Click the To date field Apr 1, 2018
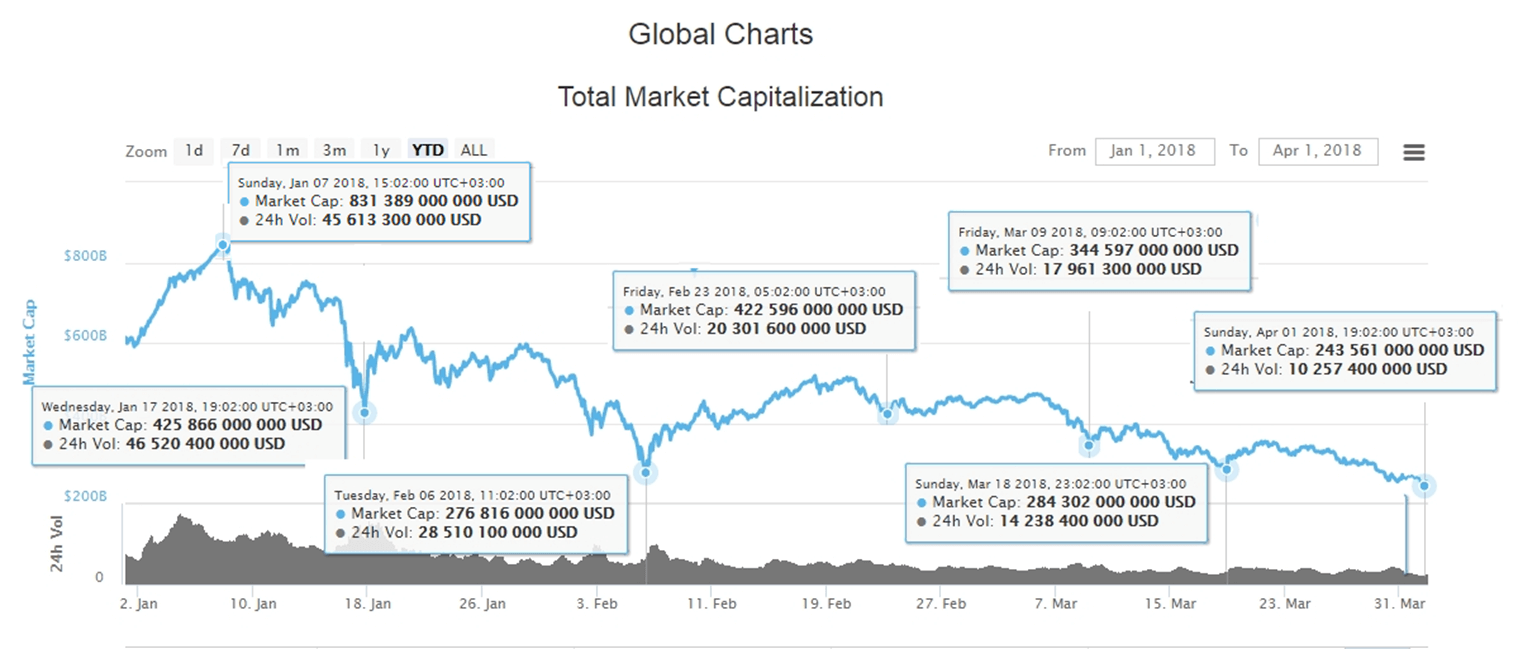This screenshot has width=1518, height=649. (1317, 151)
